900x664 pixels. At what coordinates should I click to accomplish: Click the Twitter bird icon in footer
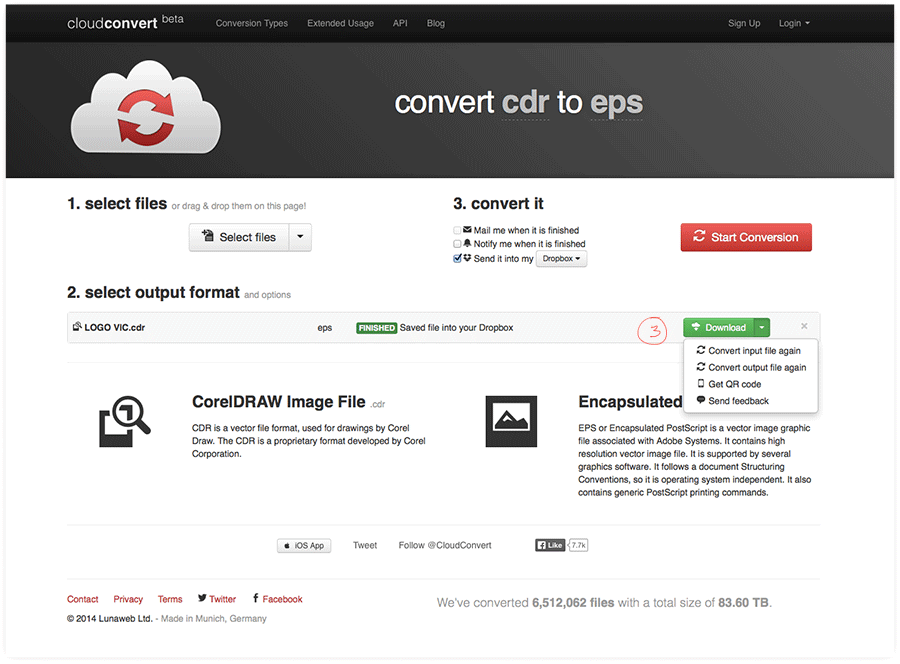point(202,598)
